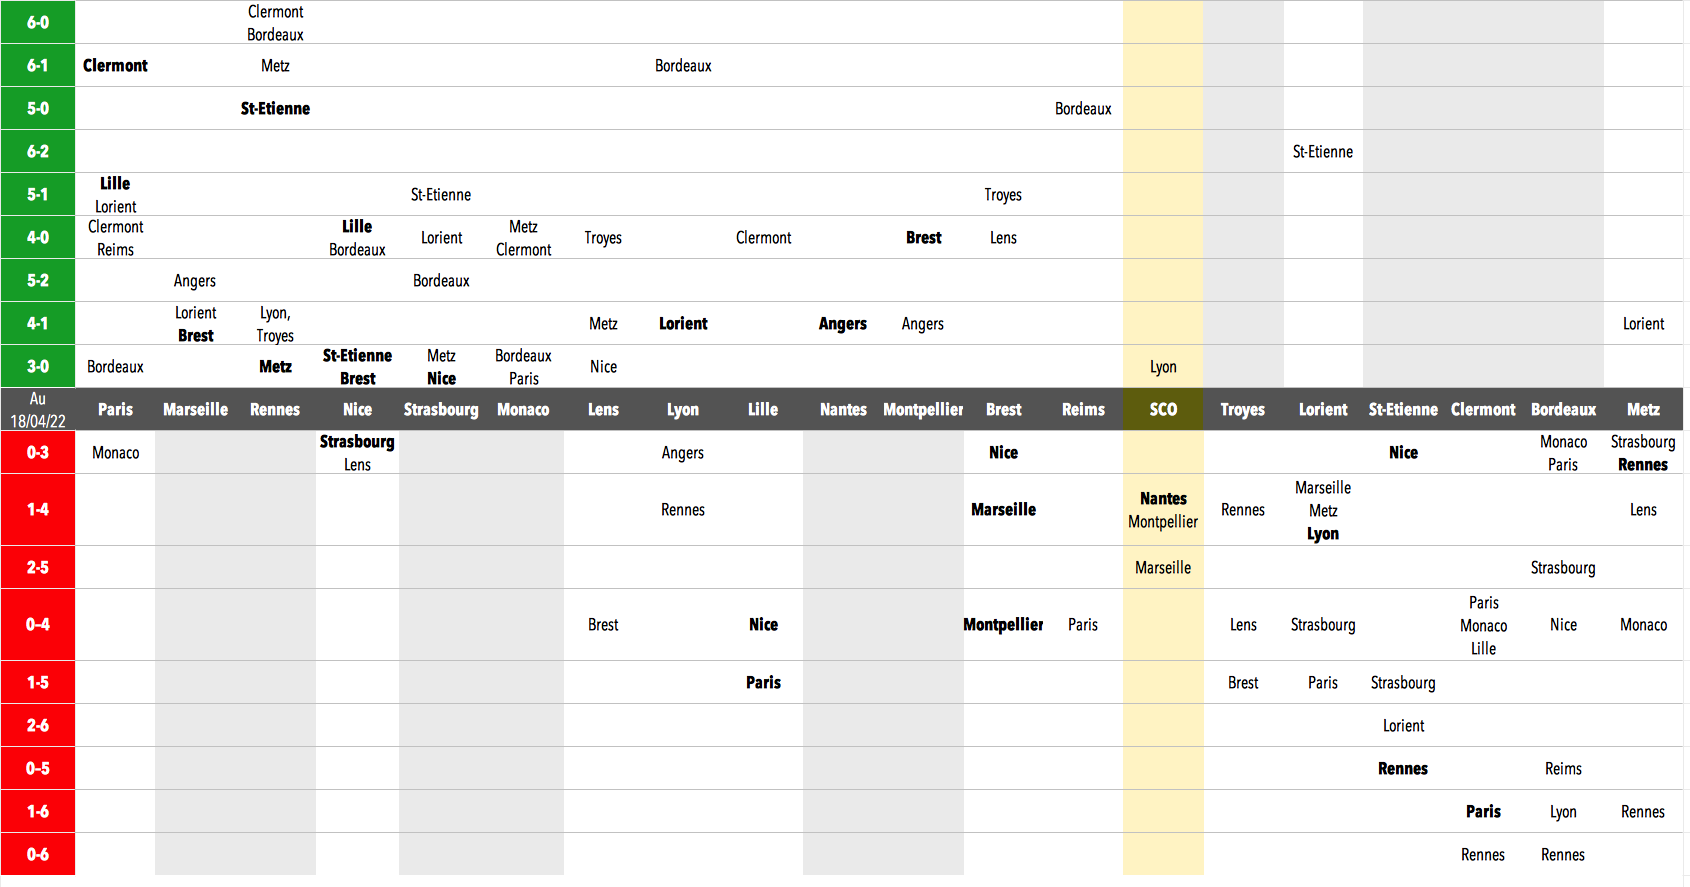Select Strasbourg in the 2-5 row

(1563, 567)
